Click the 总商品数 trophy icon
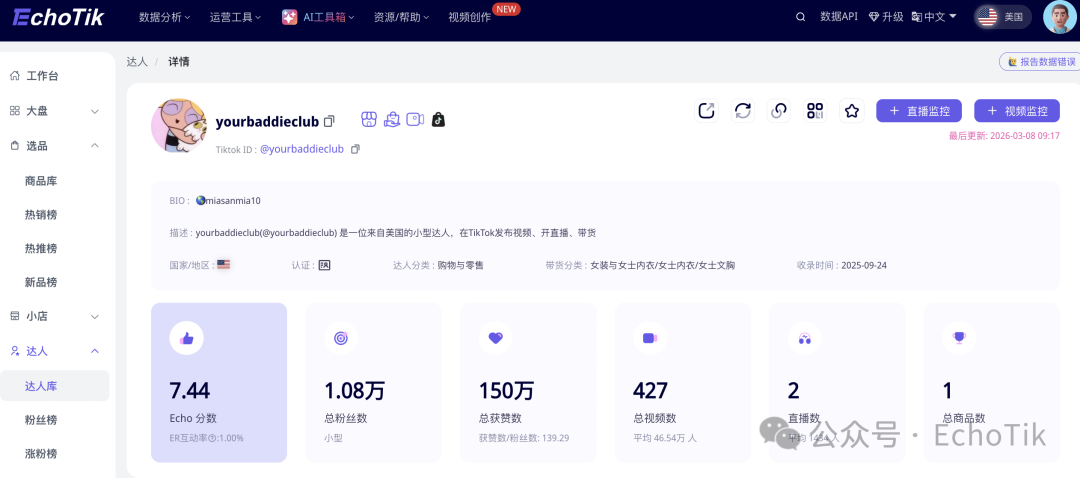 (959, 337)
